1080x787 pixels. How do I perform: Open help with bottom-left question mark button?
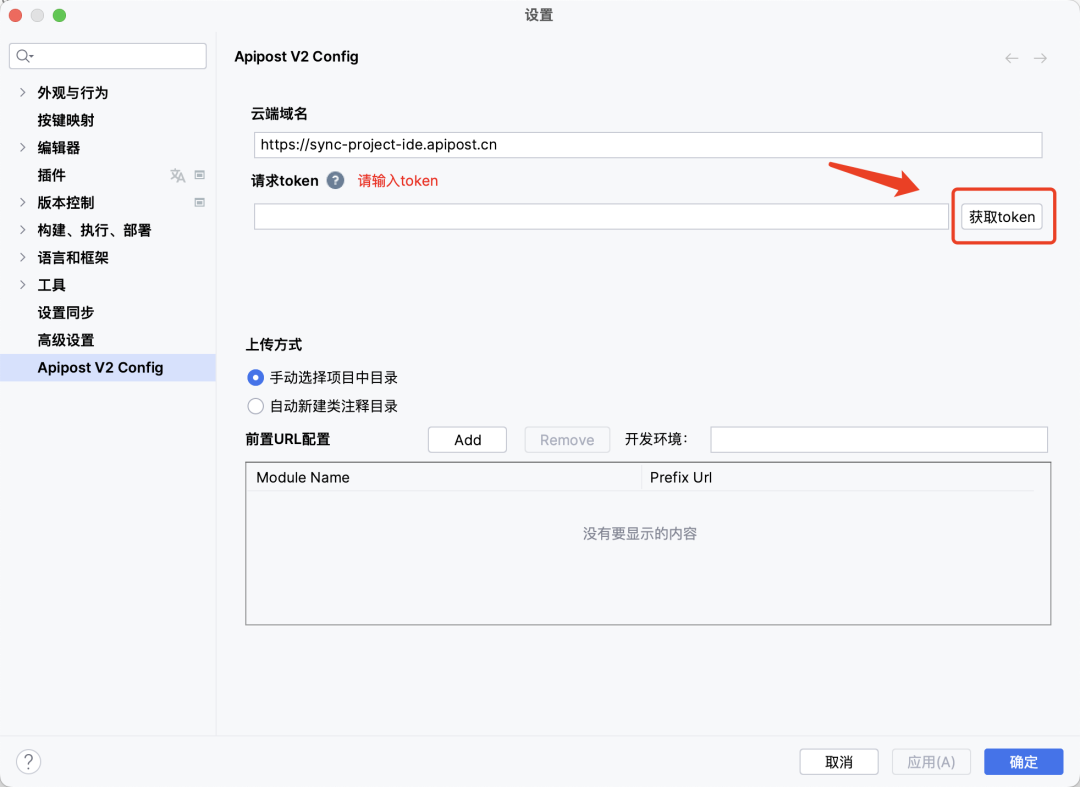click(x=28, y=762)
